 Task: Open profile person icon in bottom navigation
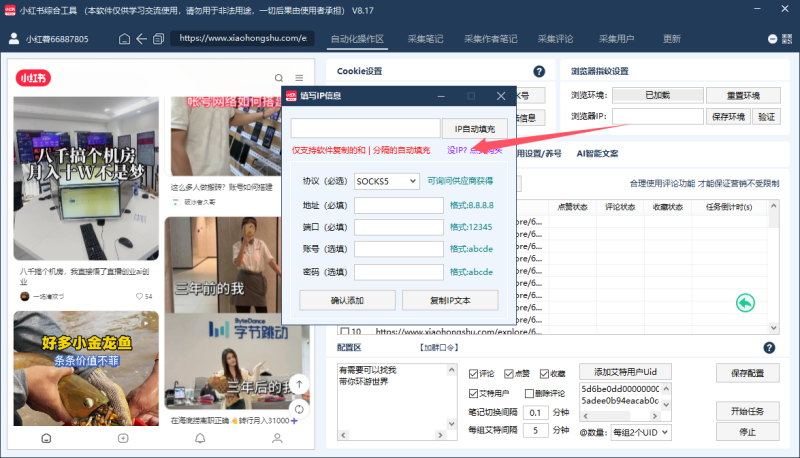pos(277,438)
